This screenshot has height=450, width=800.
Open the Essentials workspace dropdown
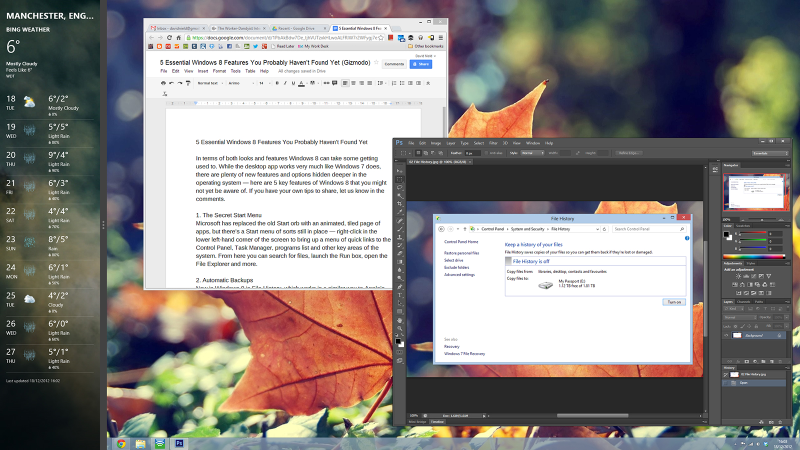770,153
